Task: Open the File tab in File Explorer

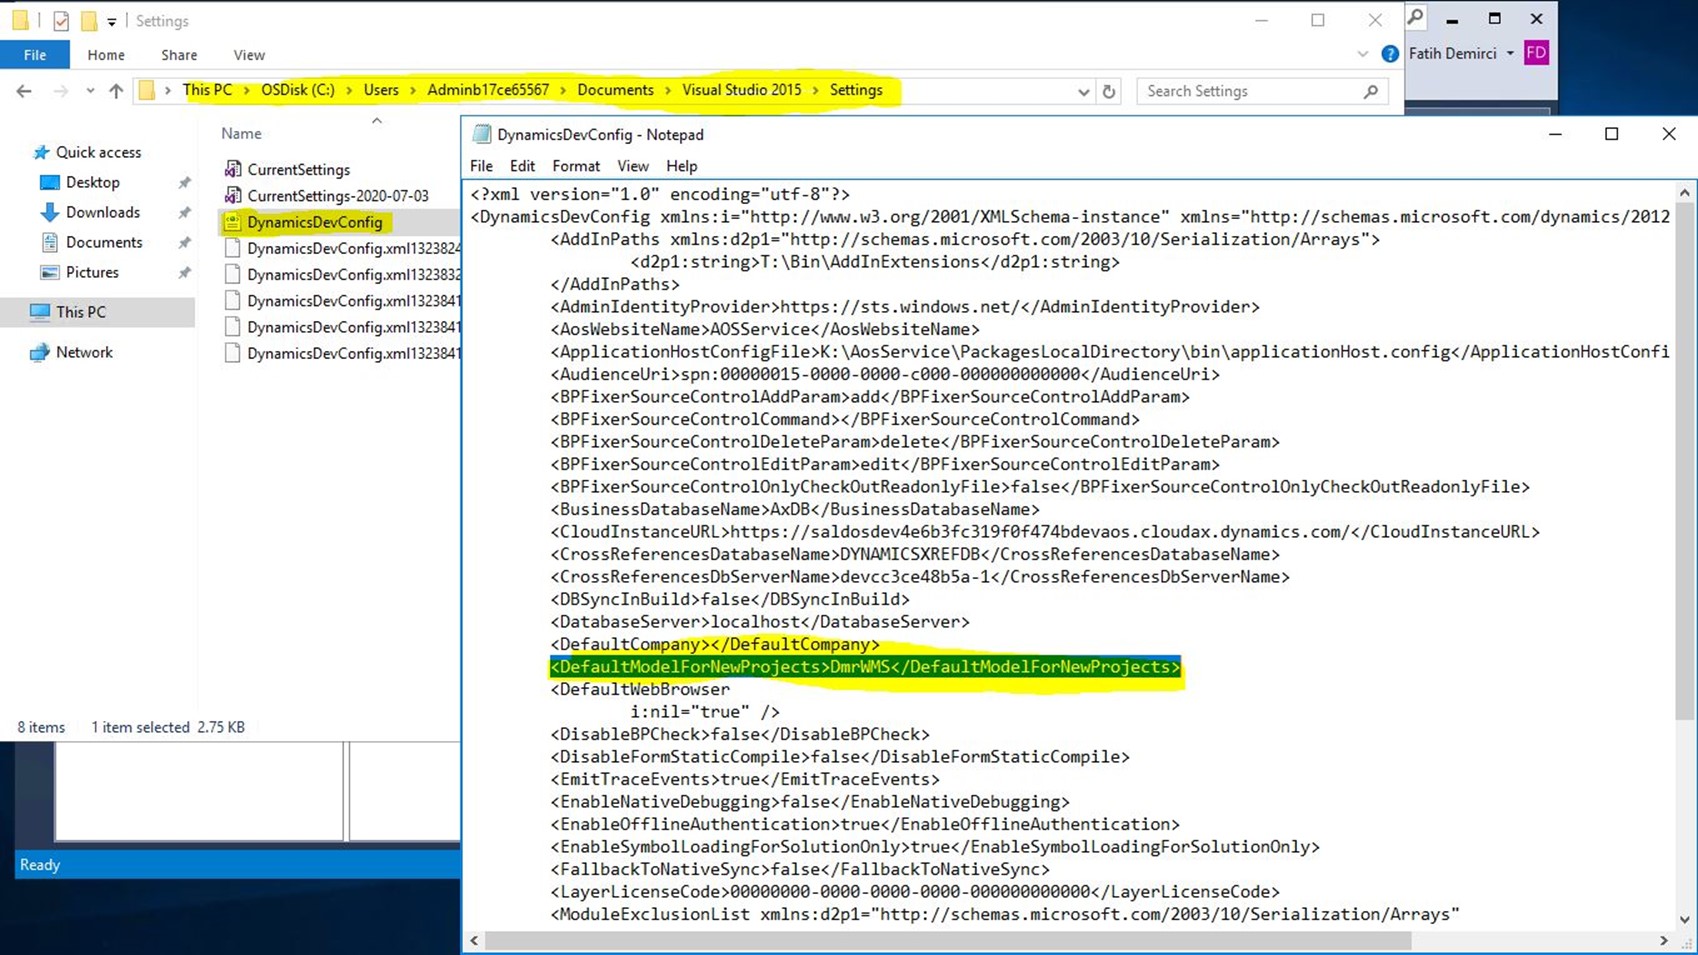Action: point(35,55)
